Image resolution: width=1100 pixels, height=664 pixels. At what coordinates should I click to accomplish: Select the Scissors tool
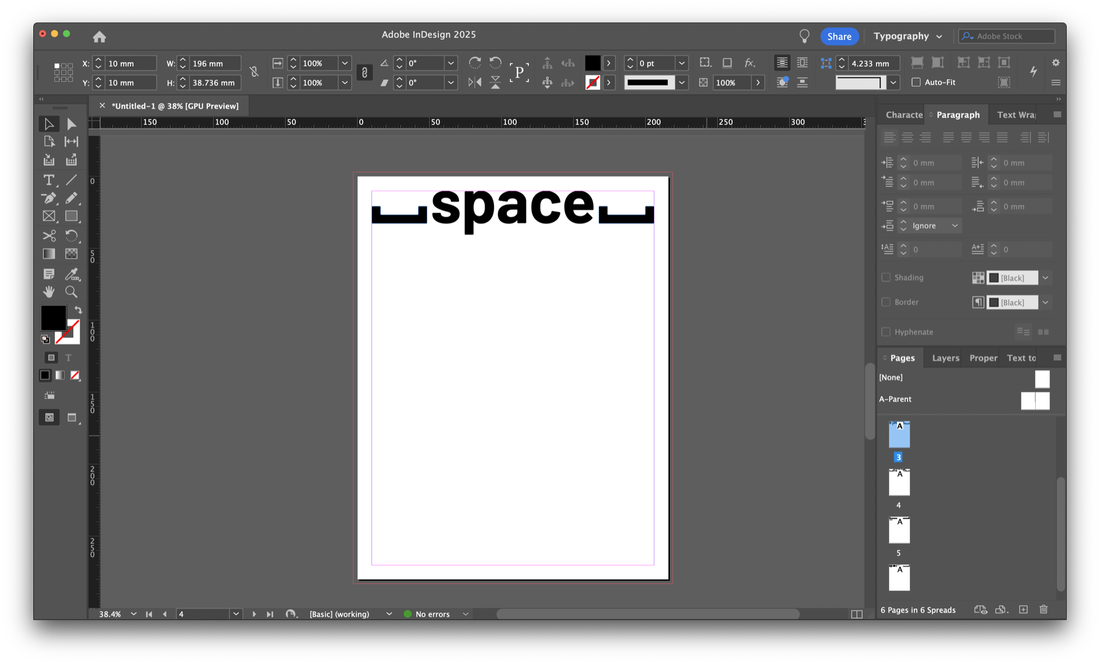(48, 236)
